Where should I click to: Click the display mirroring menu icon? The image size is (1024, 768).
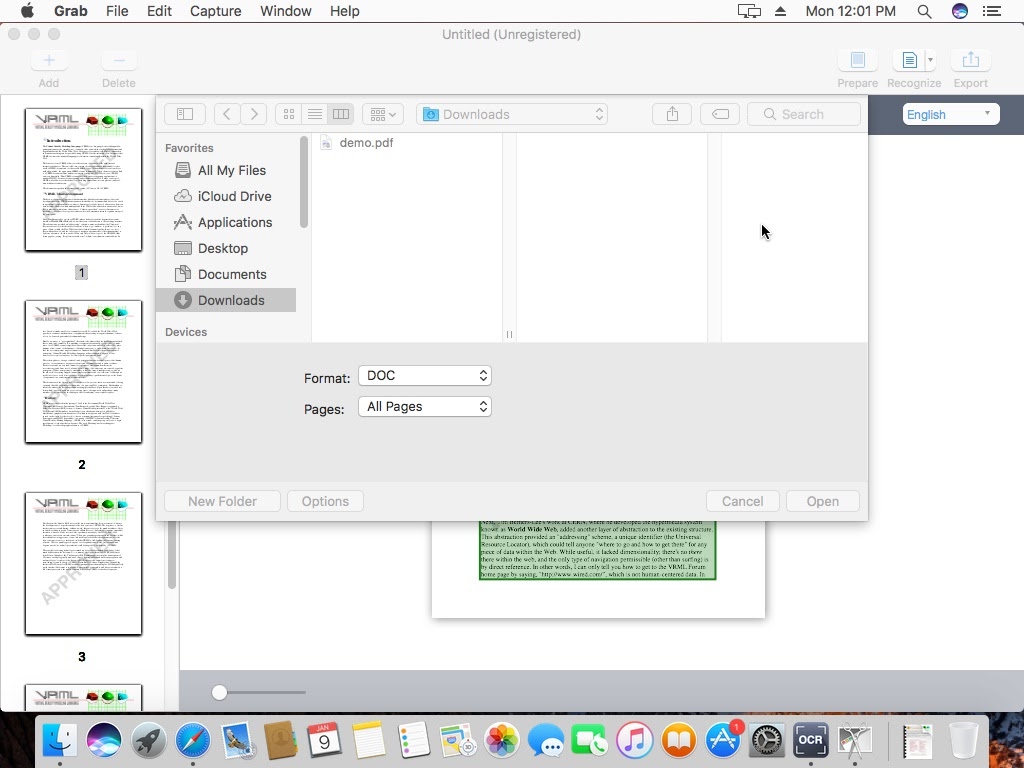coord(749,11)
